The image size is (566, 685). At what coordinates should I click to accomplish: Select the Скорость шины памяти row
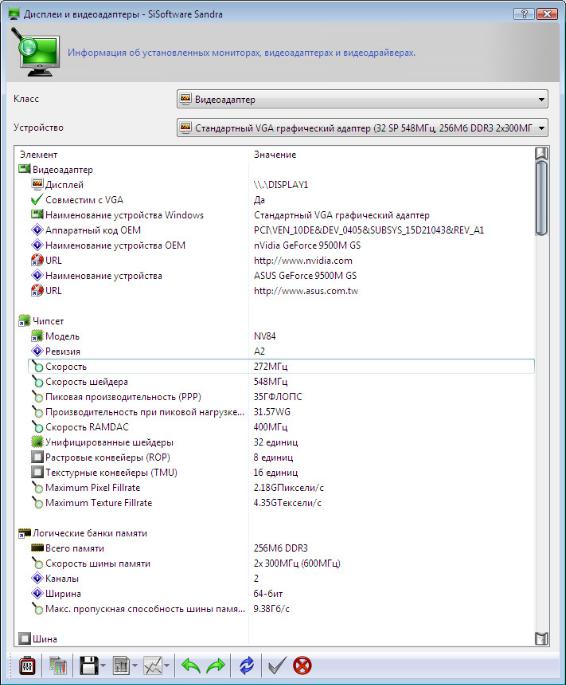tap(282, 564)
